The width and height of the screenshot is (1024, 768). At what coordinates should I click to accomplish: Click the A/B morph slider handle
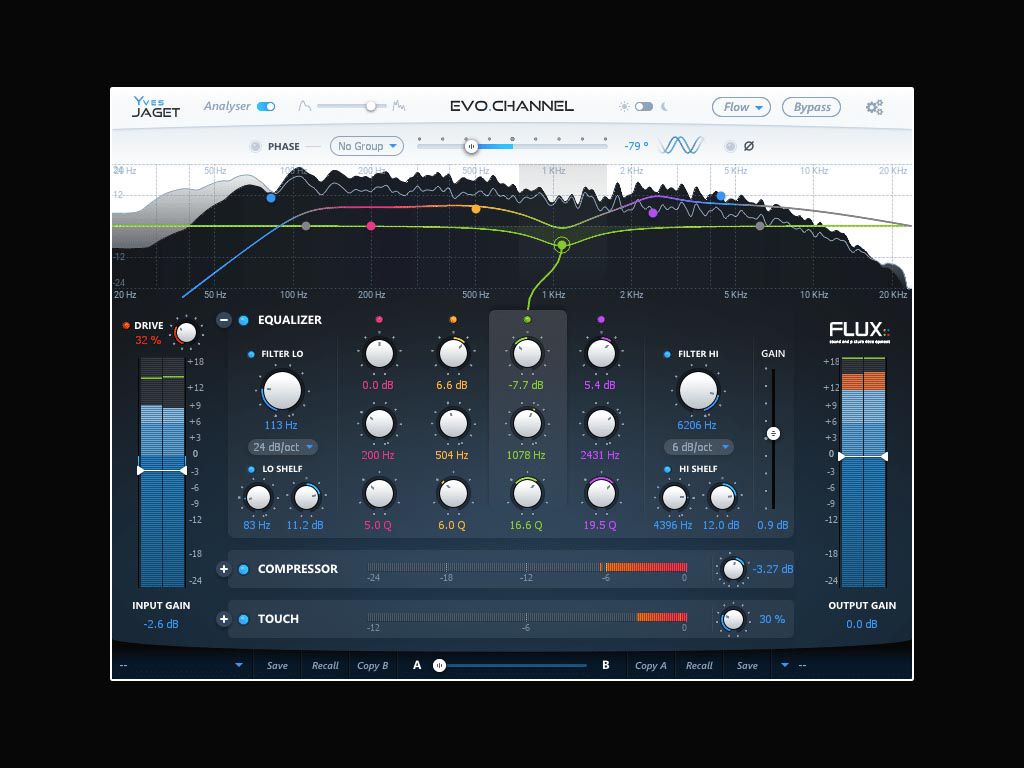(440, 665)
